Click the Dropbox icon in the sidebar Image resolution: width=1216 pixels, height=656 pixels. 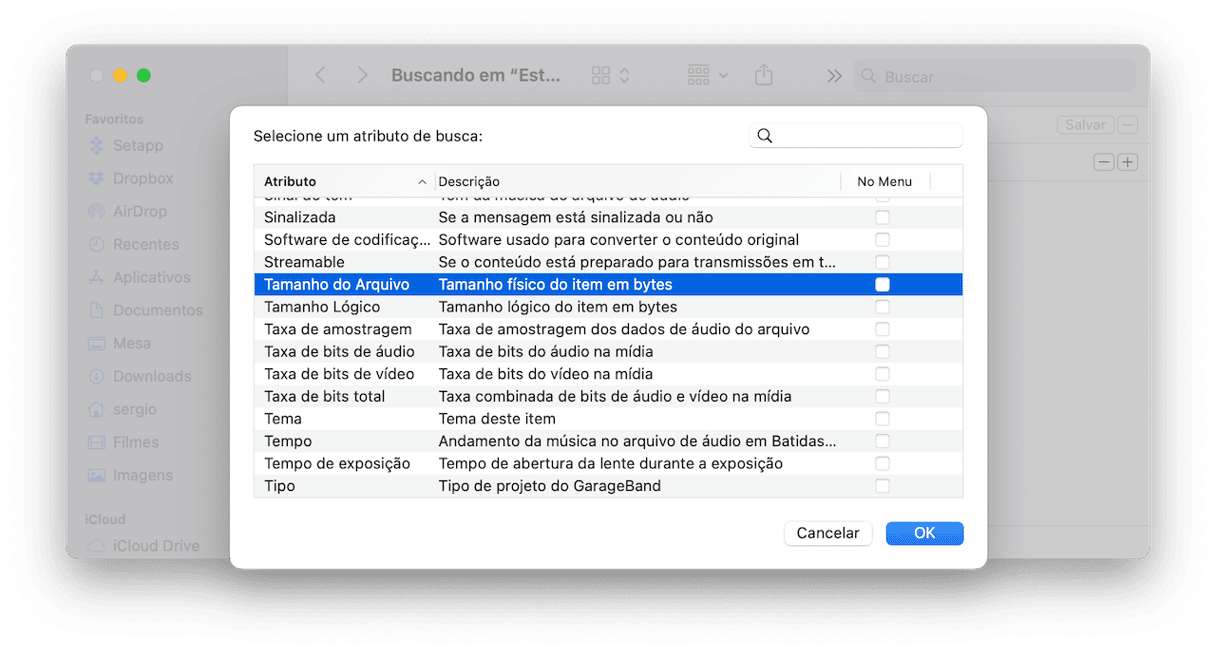pyautogui.click(x=96, y=179)
